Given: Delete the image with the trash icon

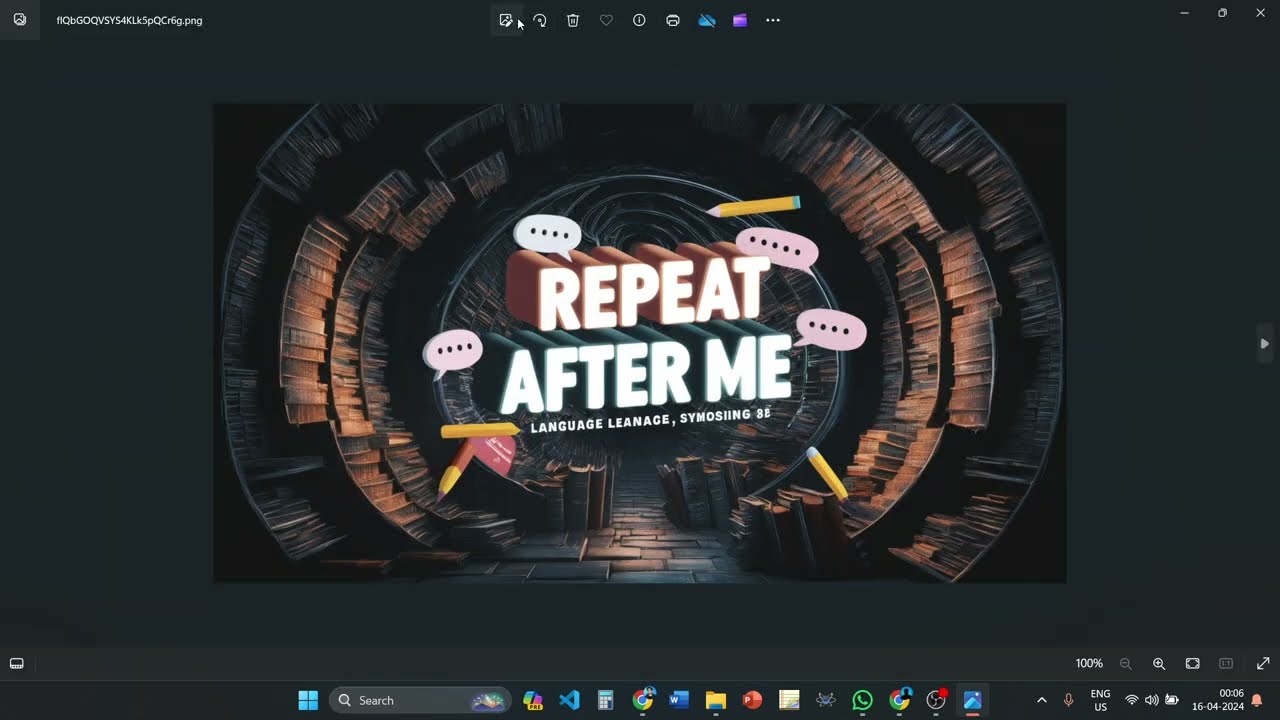Looking at the screenshot, I should (x=573, y=20).
